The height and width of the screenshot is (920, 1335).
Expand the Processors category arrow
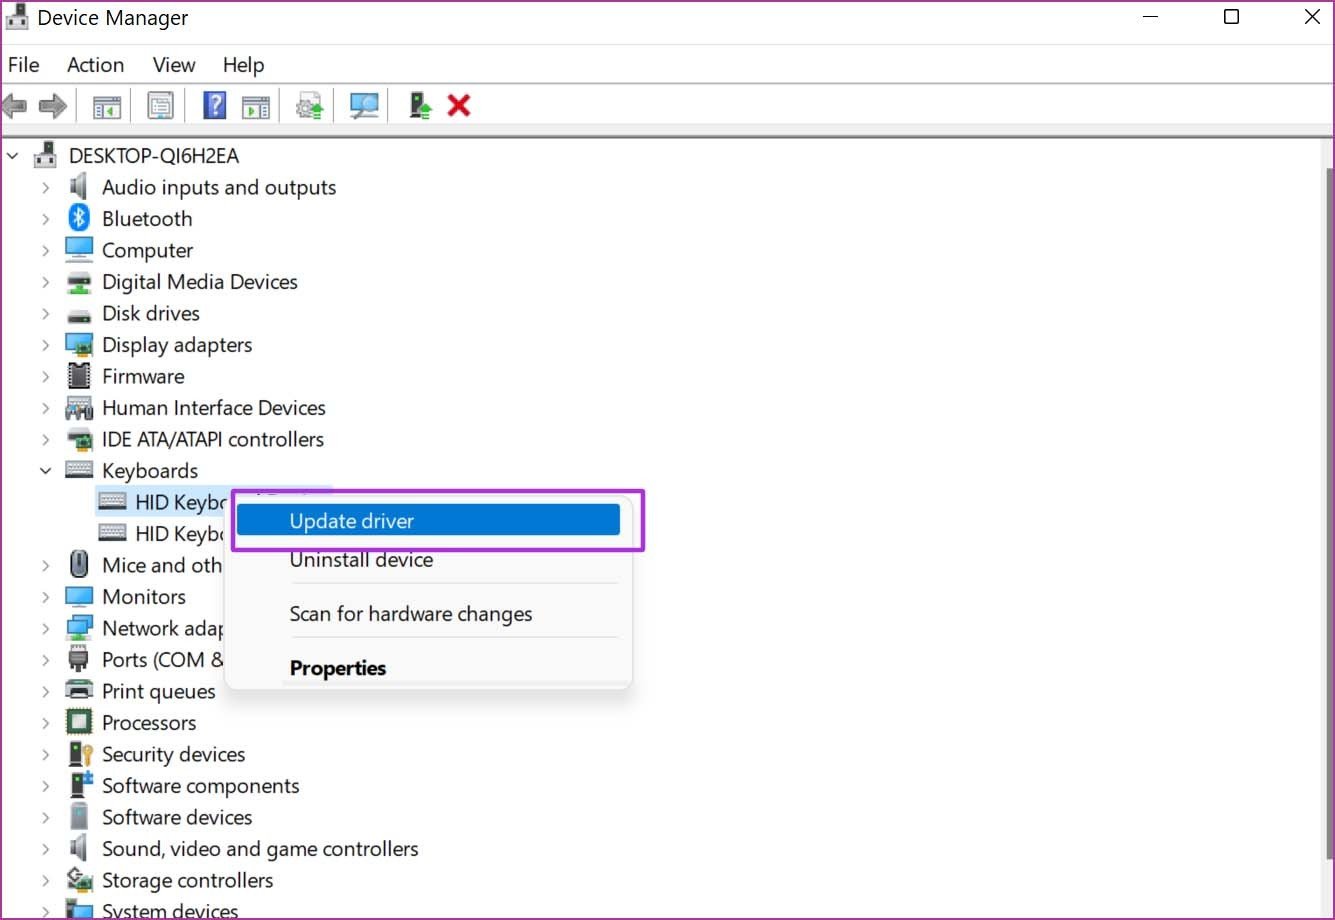click(46, 723)
